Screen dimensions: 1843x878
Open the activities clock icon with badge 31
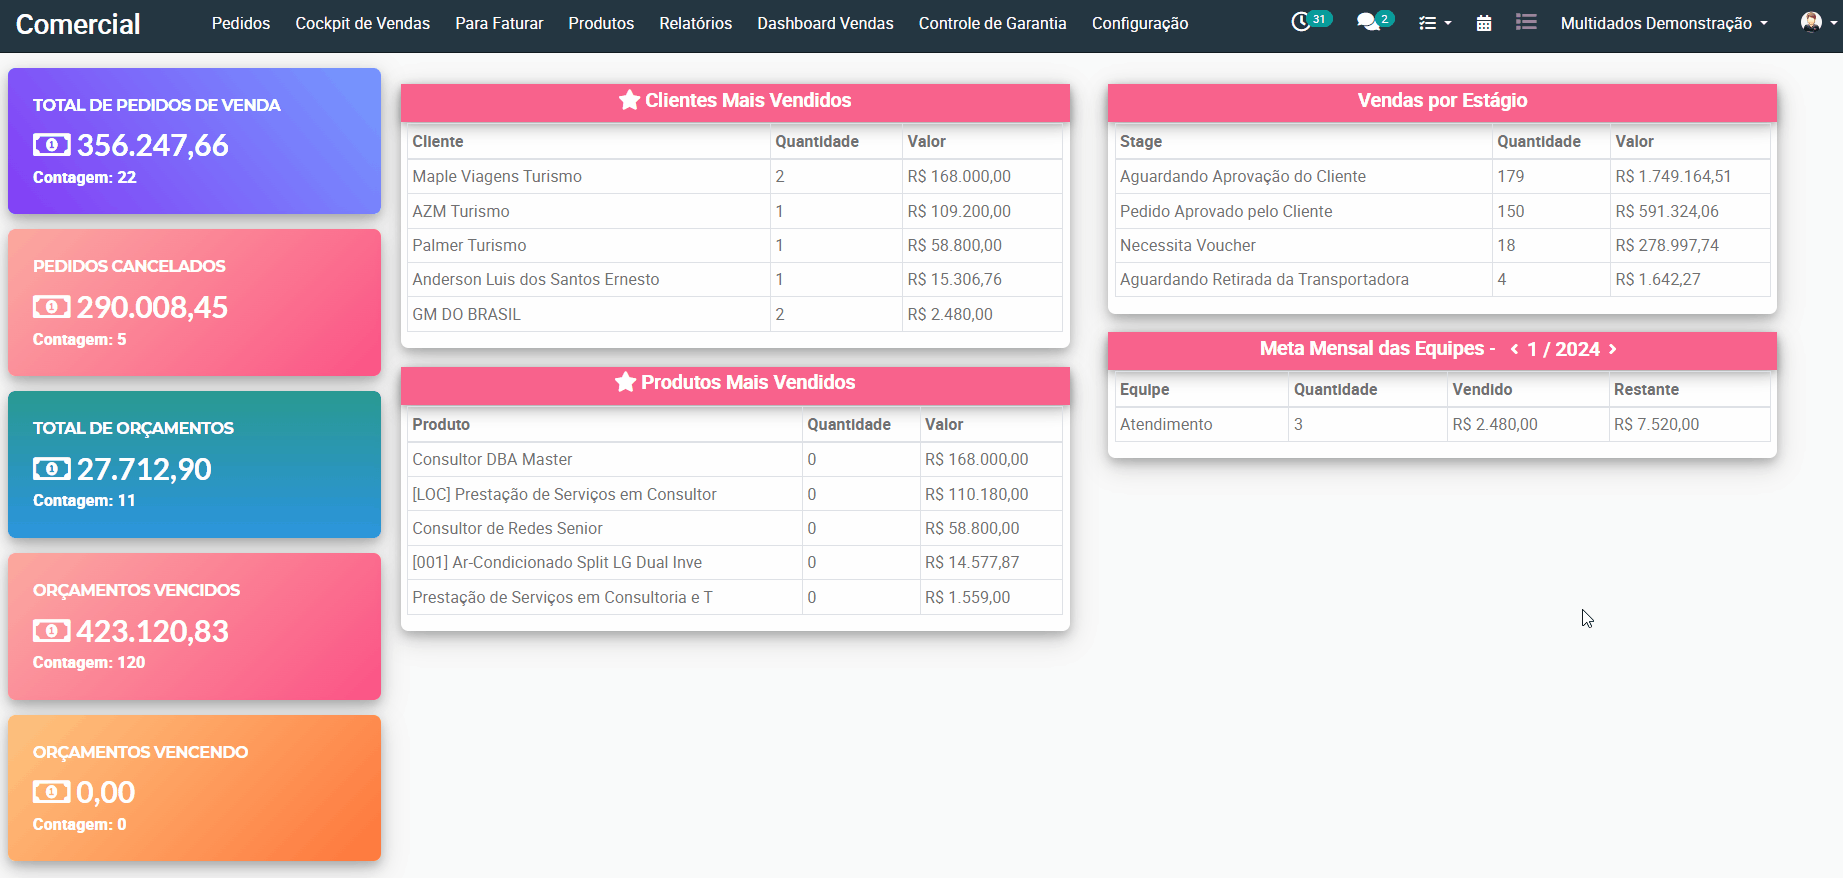(1301, 22)
